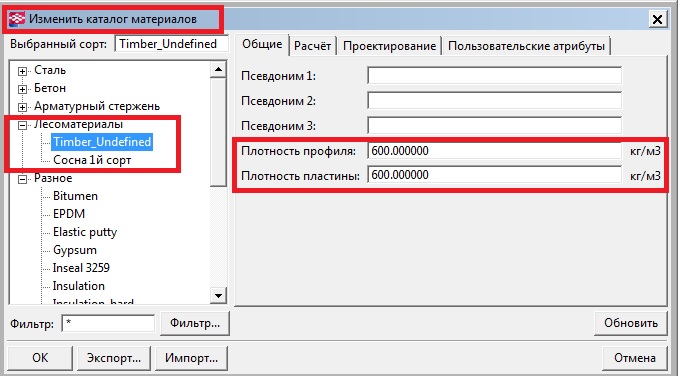The image size is (678, 376).
Task: Click the Плотность профиля field
Action: pyautogui.click(x=495, y=151)
